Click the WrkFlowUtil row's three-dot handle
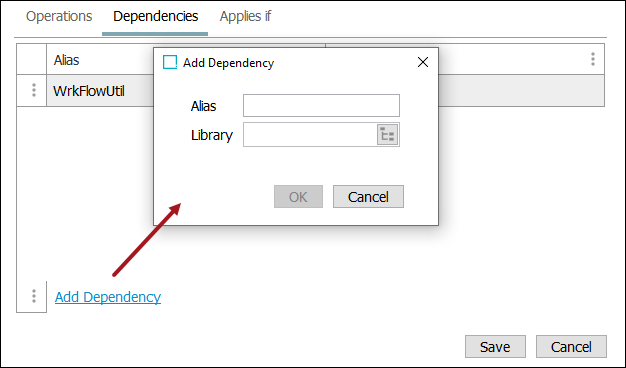 coord(34,90)
